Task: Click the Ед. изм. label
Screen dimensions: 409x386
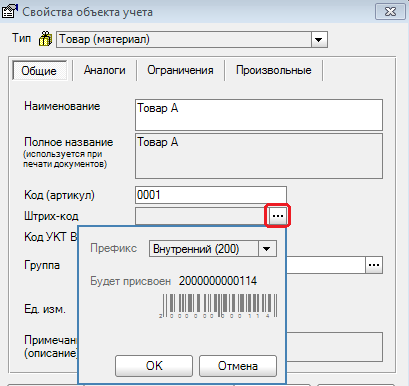Action: (x=45, y=309)
